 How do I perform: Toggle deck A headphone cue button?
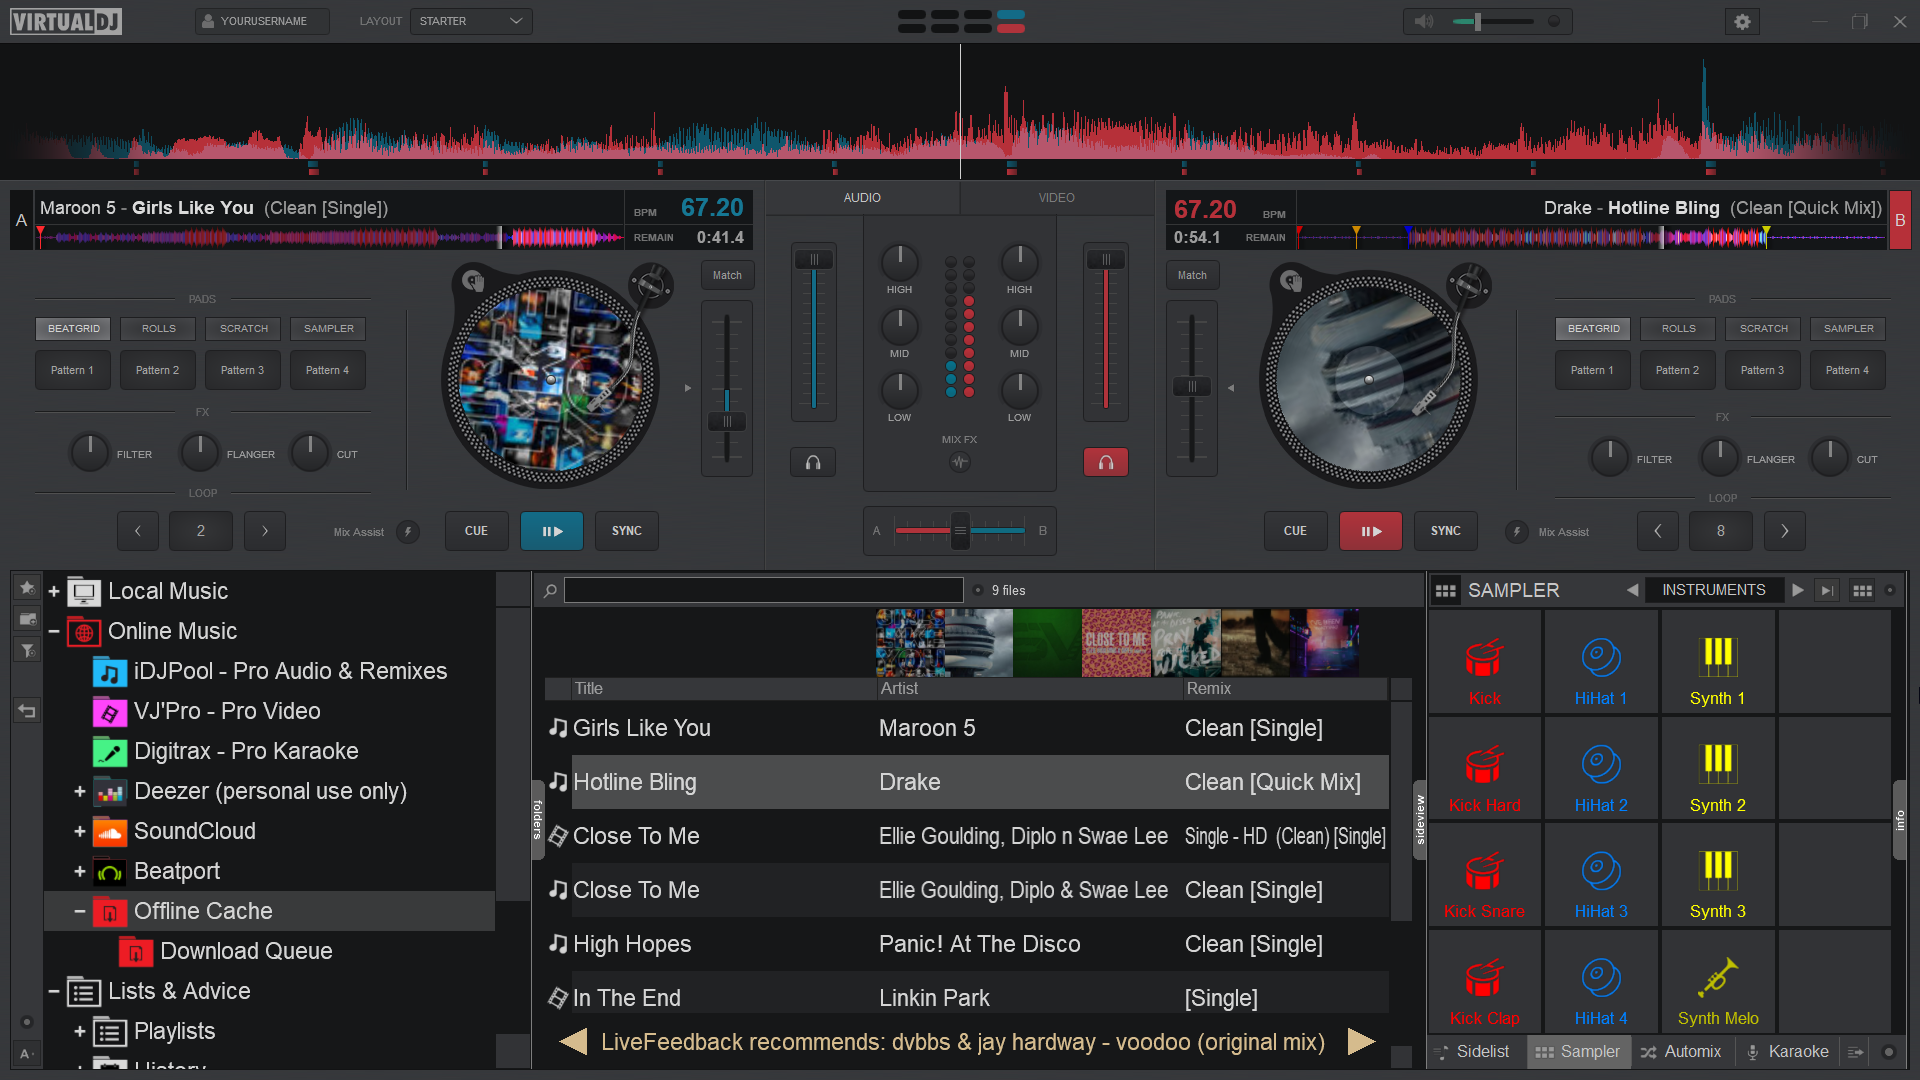tap(813, 462)
